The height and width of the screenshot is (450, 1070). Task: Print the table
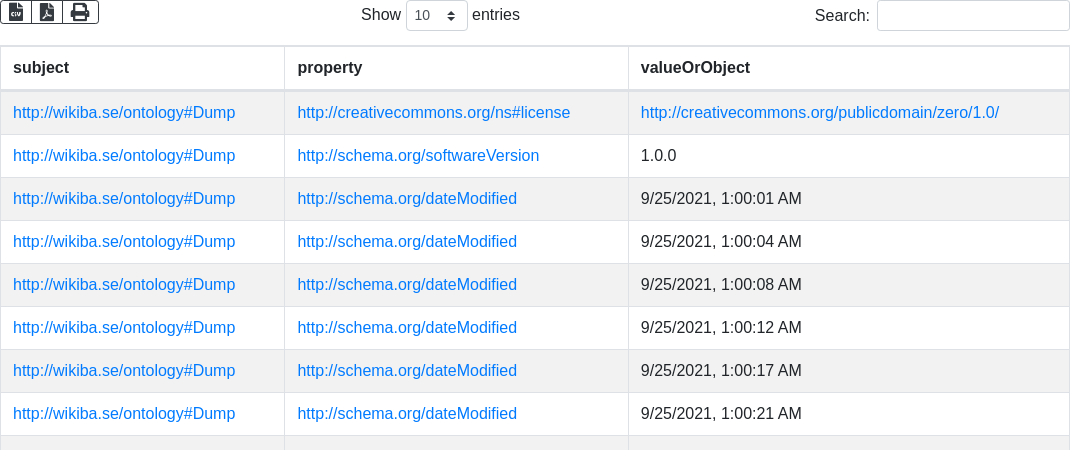click(x=80, y=12)
